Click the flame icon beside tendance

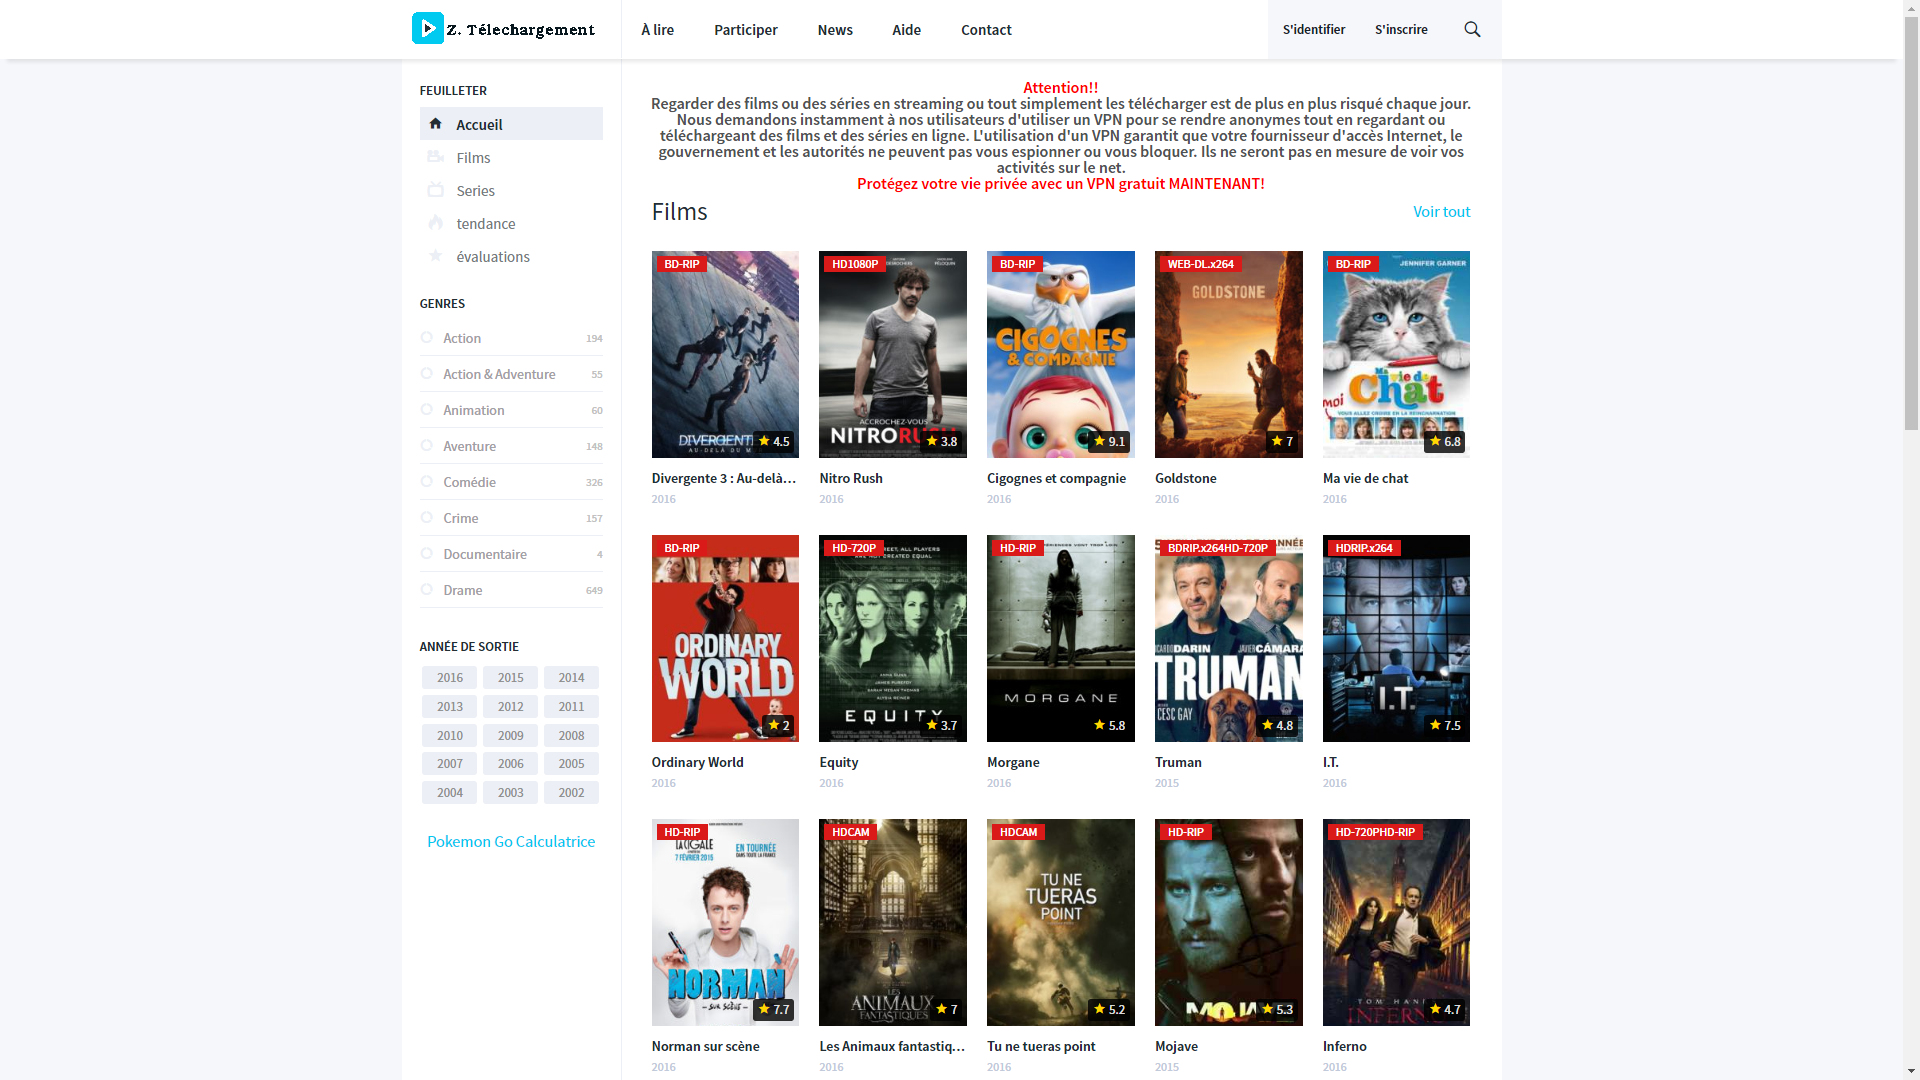435,223
